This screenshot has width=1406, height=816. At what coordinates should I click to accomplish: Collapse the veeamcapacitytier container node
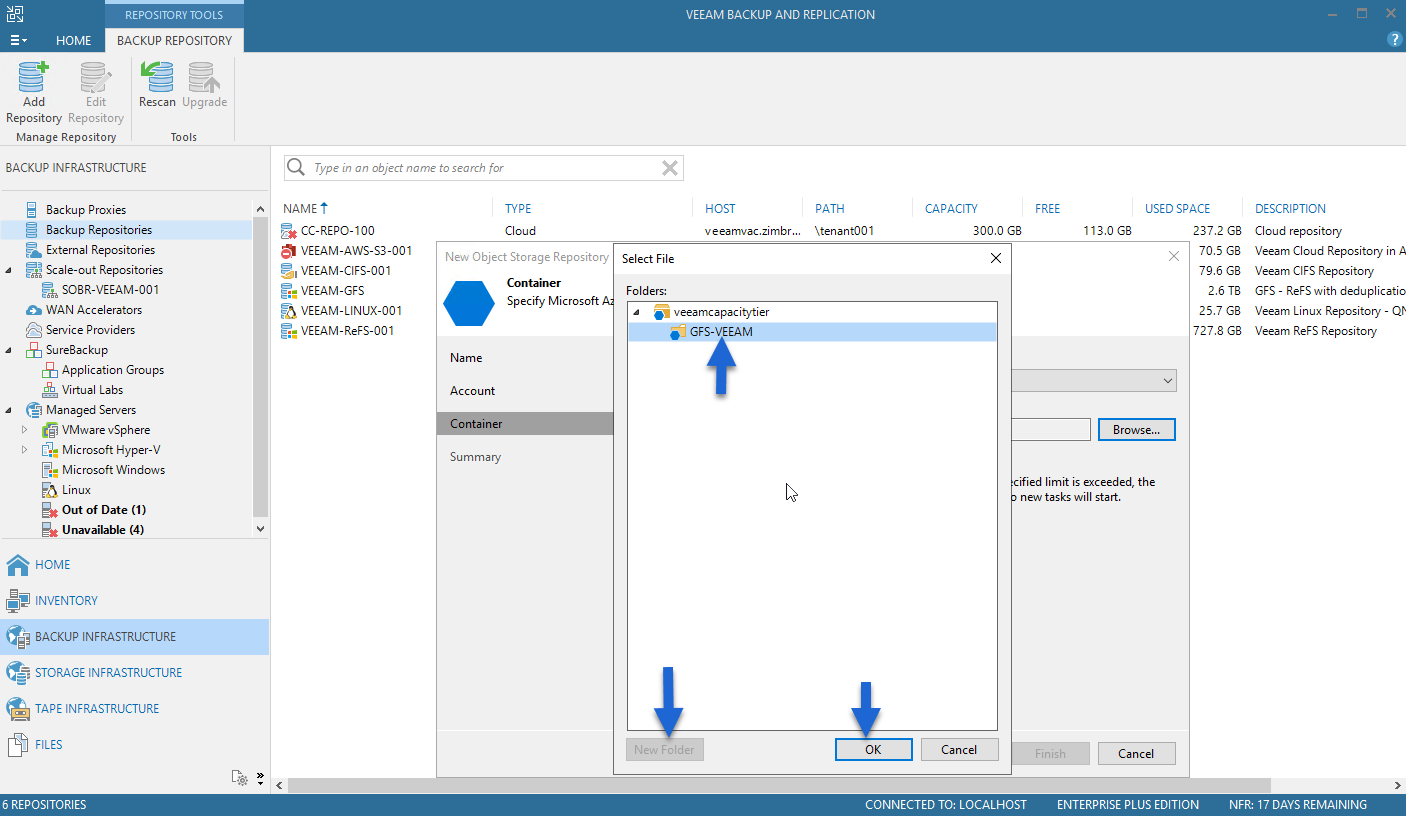(x=637, y=313)
